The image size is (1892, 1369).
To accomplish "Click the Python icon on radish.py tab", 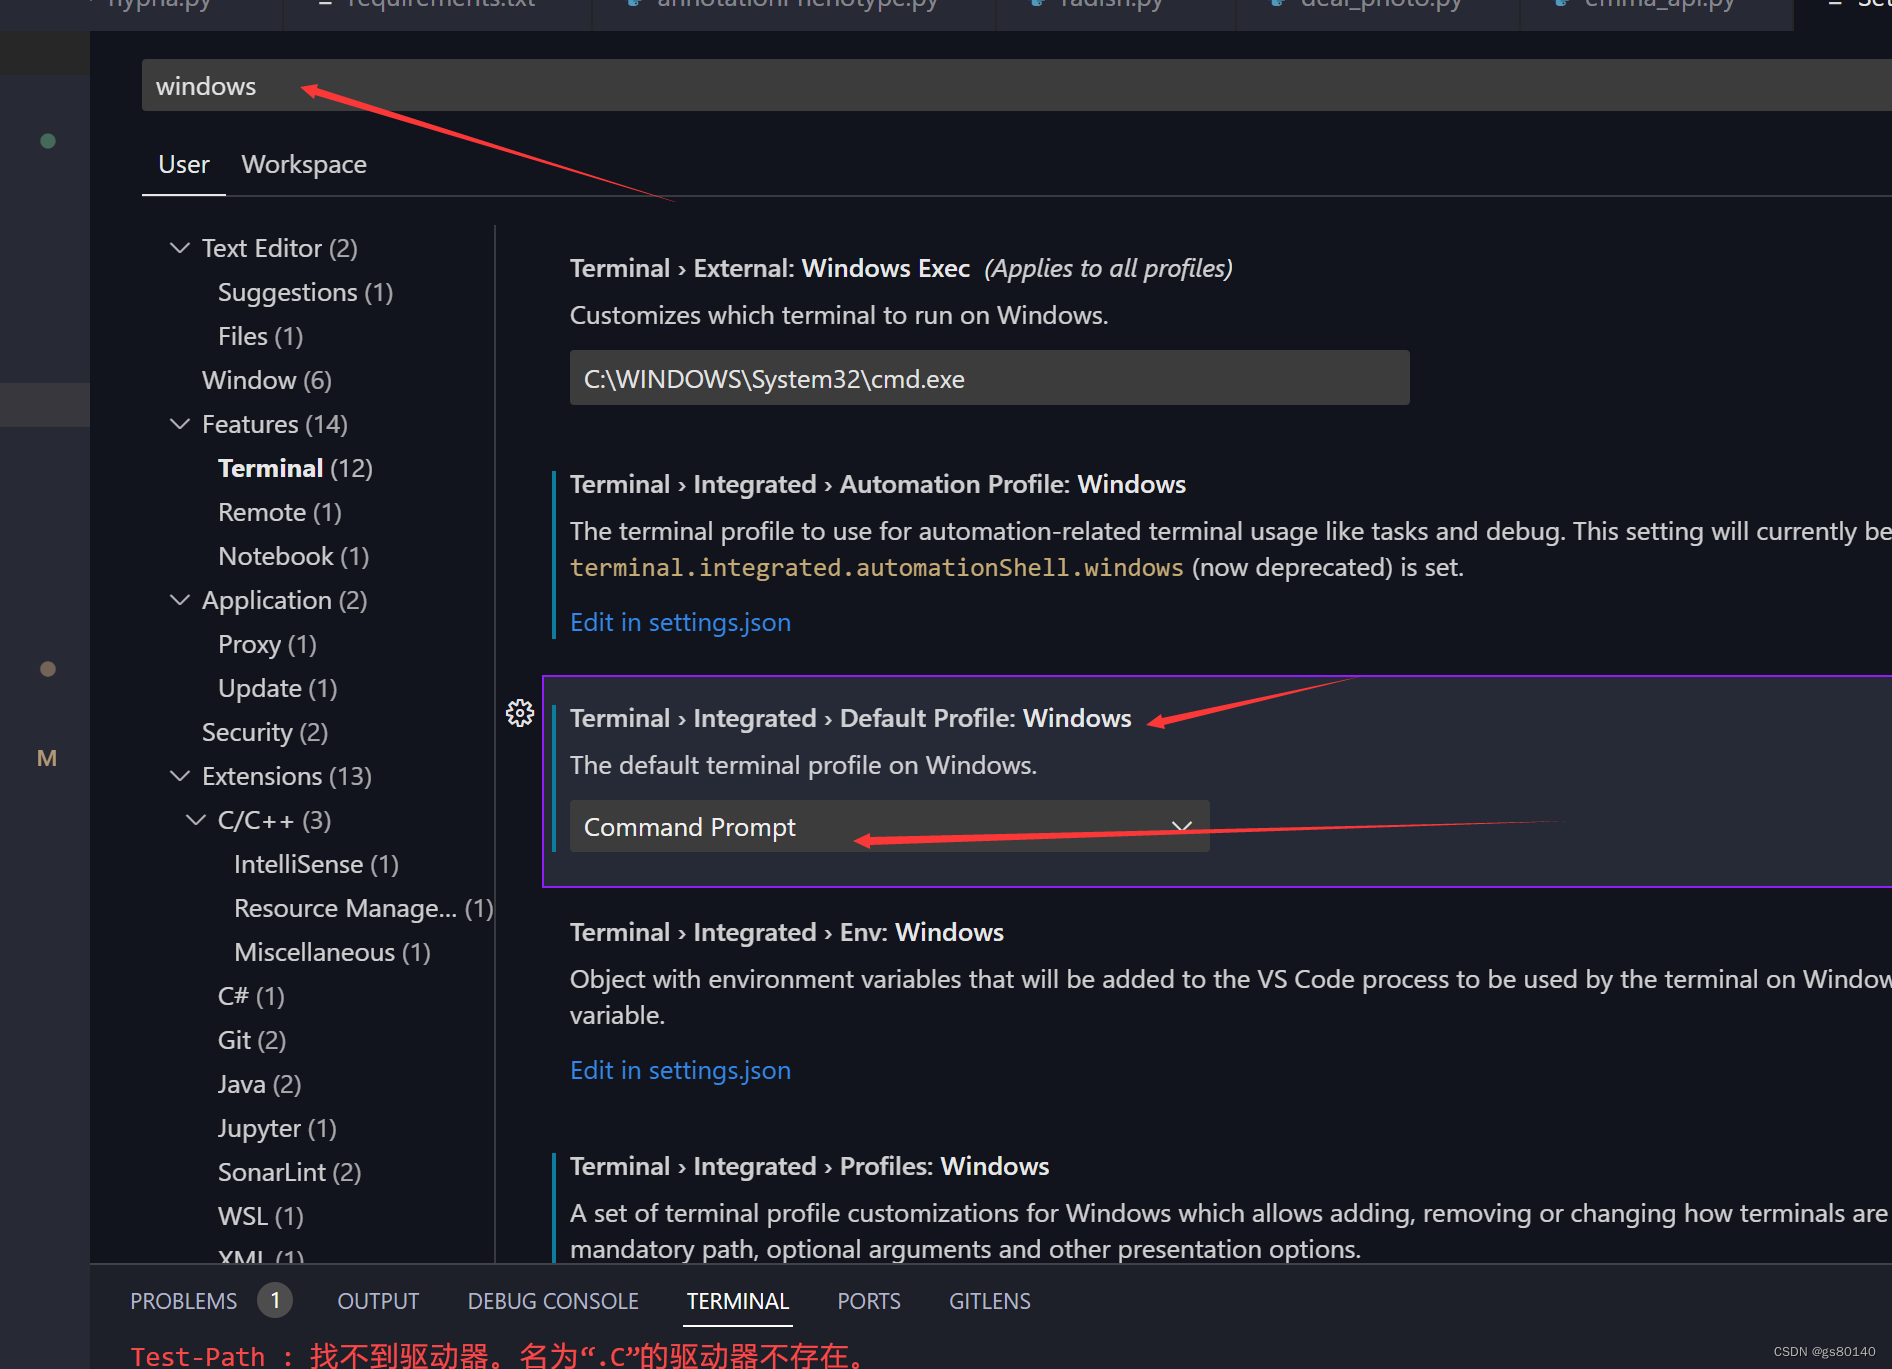I will point(1036,4).
